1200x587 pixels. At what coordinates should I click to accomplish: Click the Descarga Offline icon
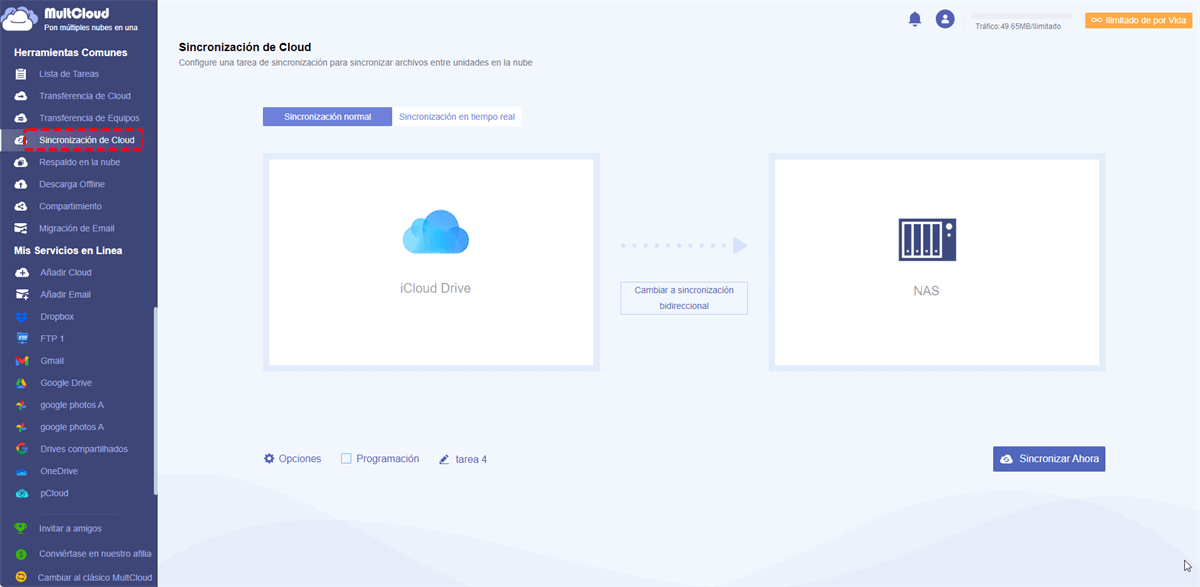point(21,184)
